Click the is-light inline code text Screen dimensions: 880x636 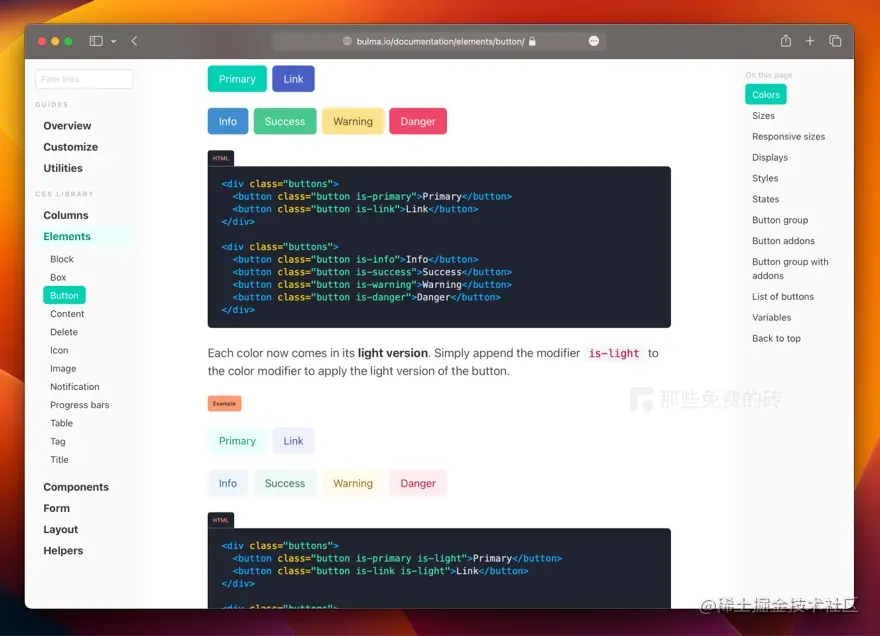tap(613, 354)
